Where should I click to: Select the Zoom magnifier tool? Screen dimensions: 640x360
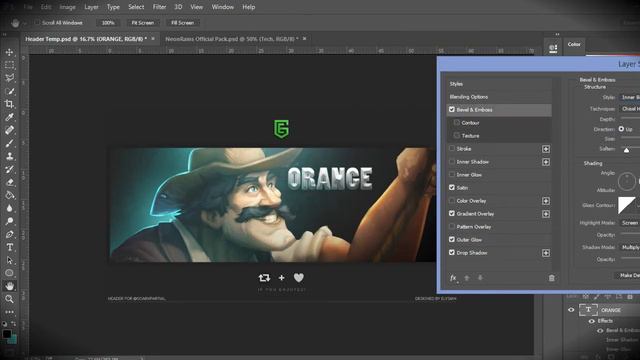[x=9, y=299]
